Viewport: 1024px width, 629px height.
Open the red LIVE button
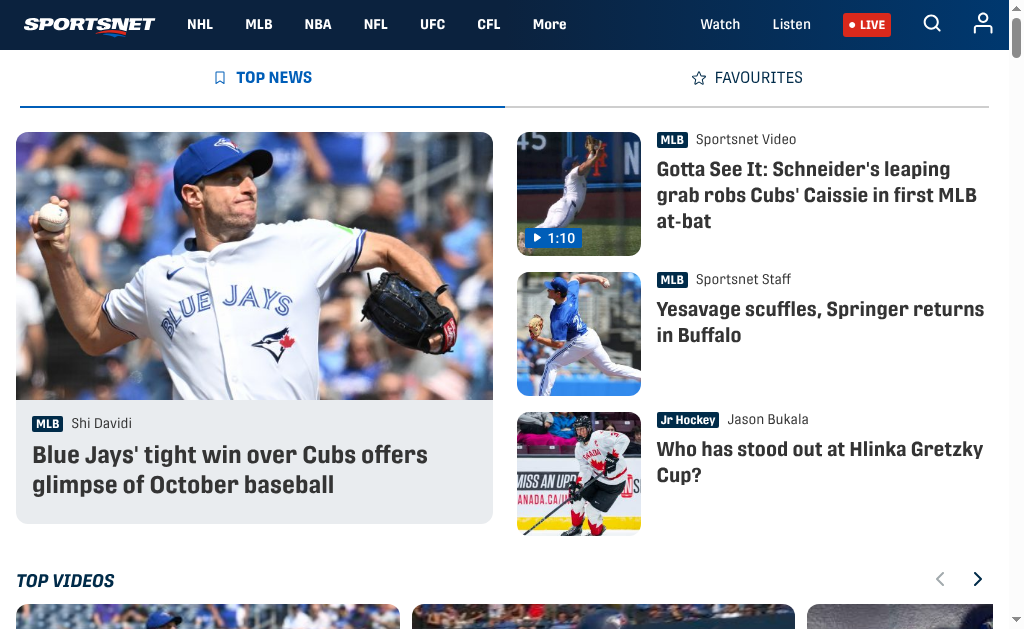(x=867, y=25)
